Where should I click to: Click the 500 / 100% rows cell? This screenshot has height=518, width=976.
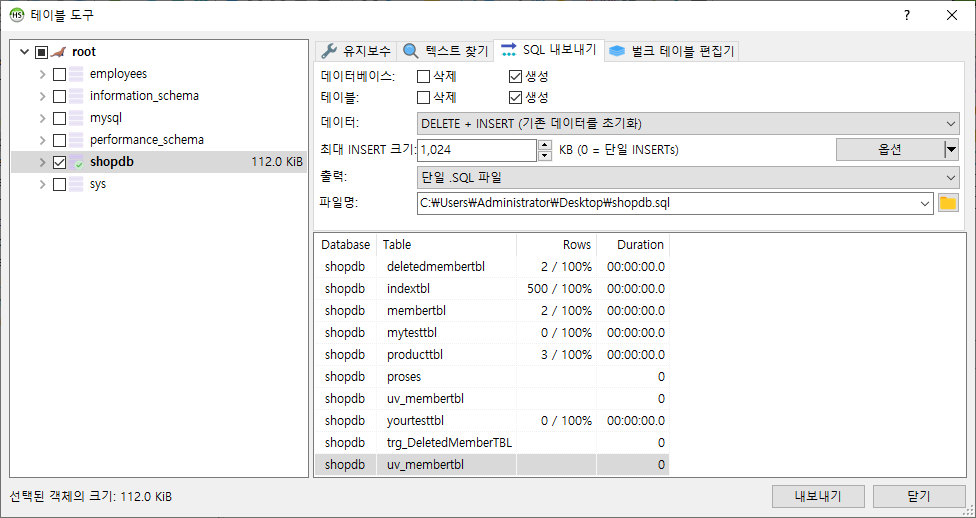point(556,289)
